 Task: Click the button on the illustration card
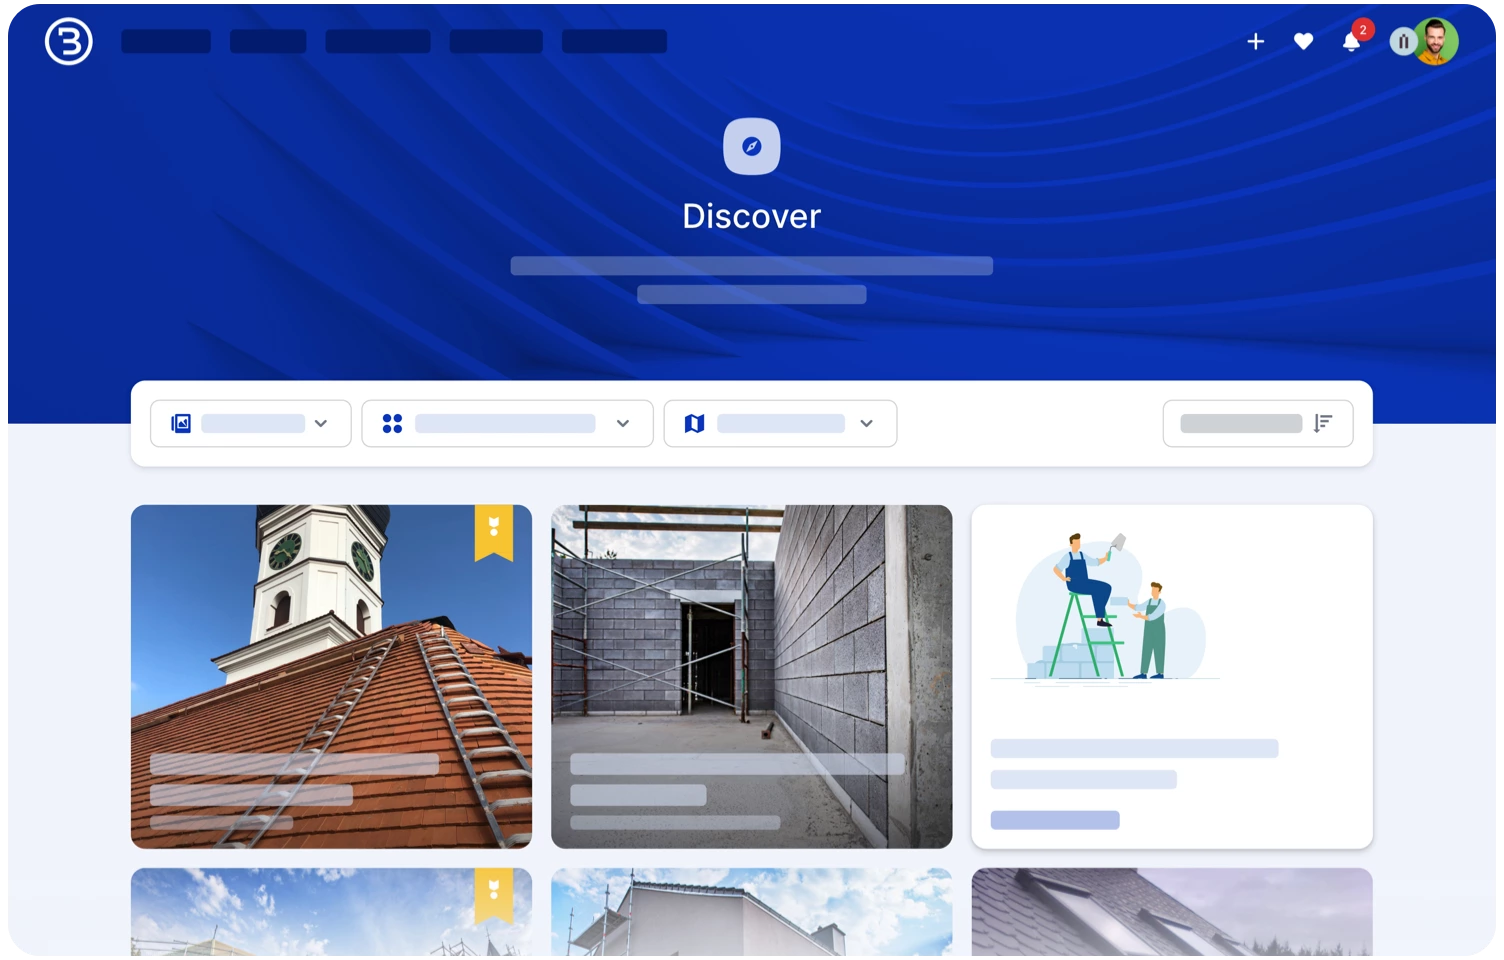click(x=1055, y=820)
